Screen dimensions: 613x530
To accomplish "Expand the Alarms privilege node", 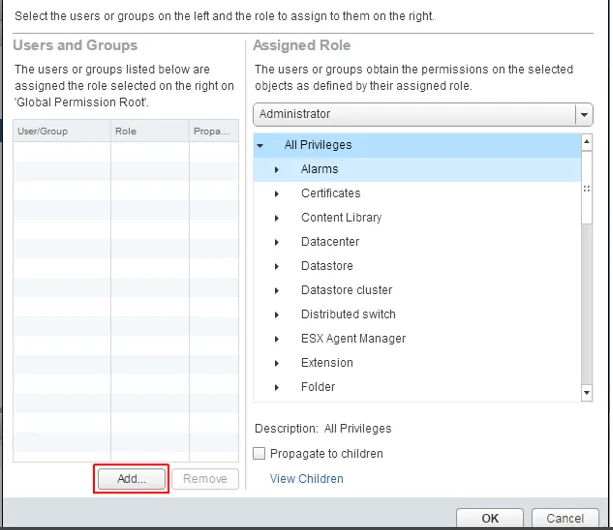I will point(277,170).
